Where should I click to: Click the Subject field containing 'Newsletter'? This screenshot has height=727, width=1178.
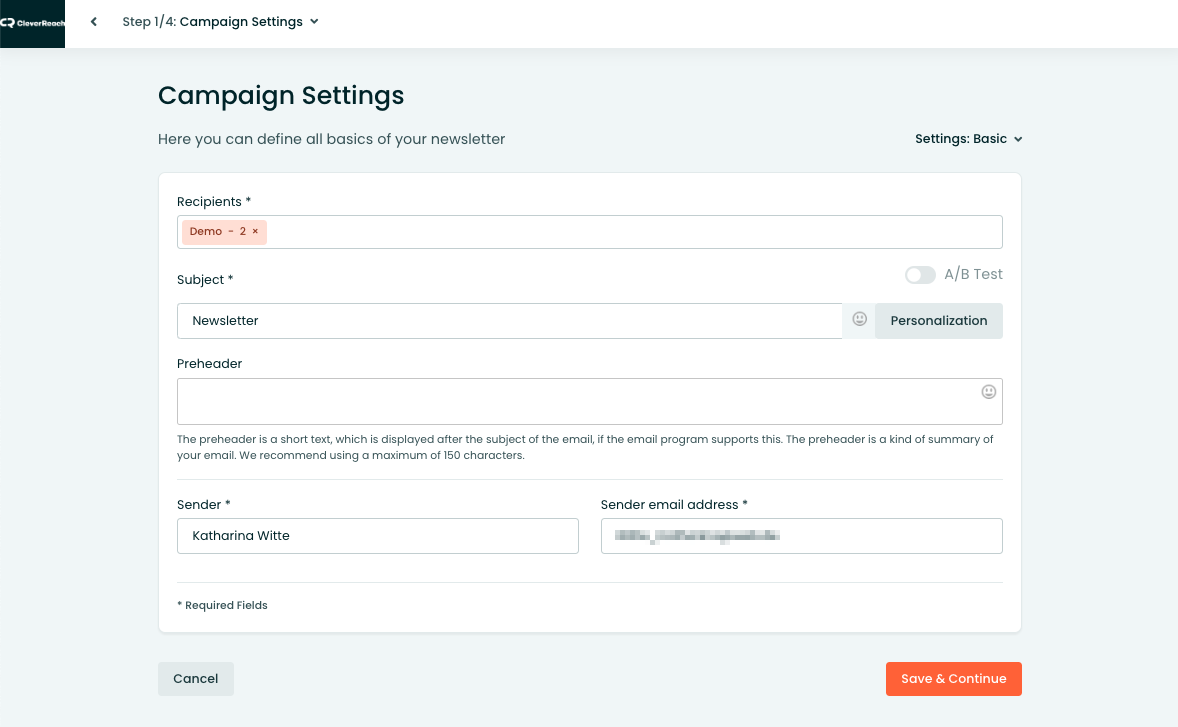coord(500,320)
